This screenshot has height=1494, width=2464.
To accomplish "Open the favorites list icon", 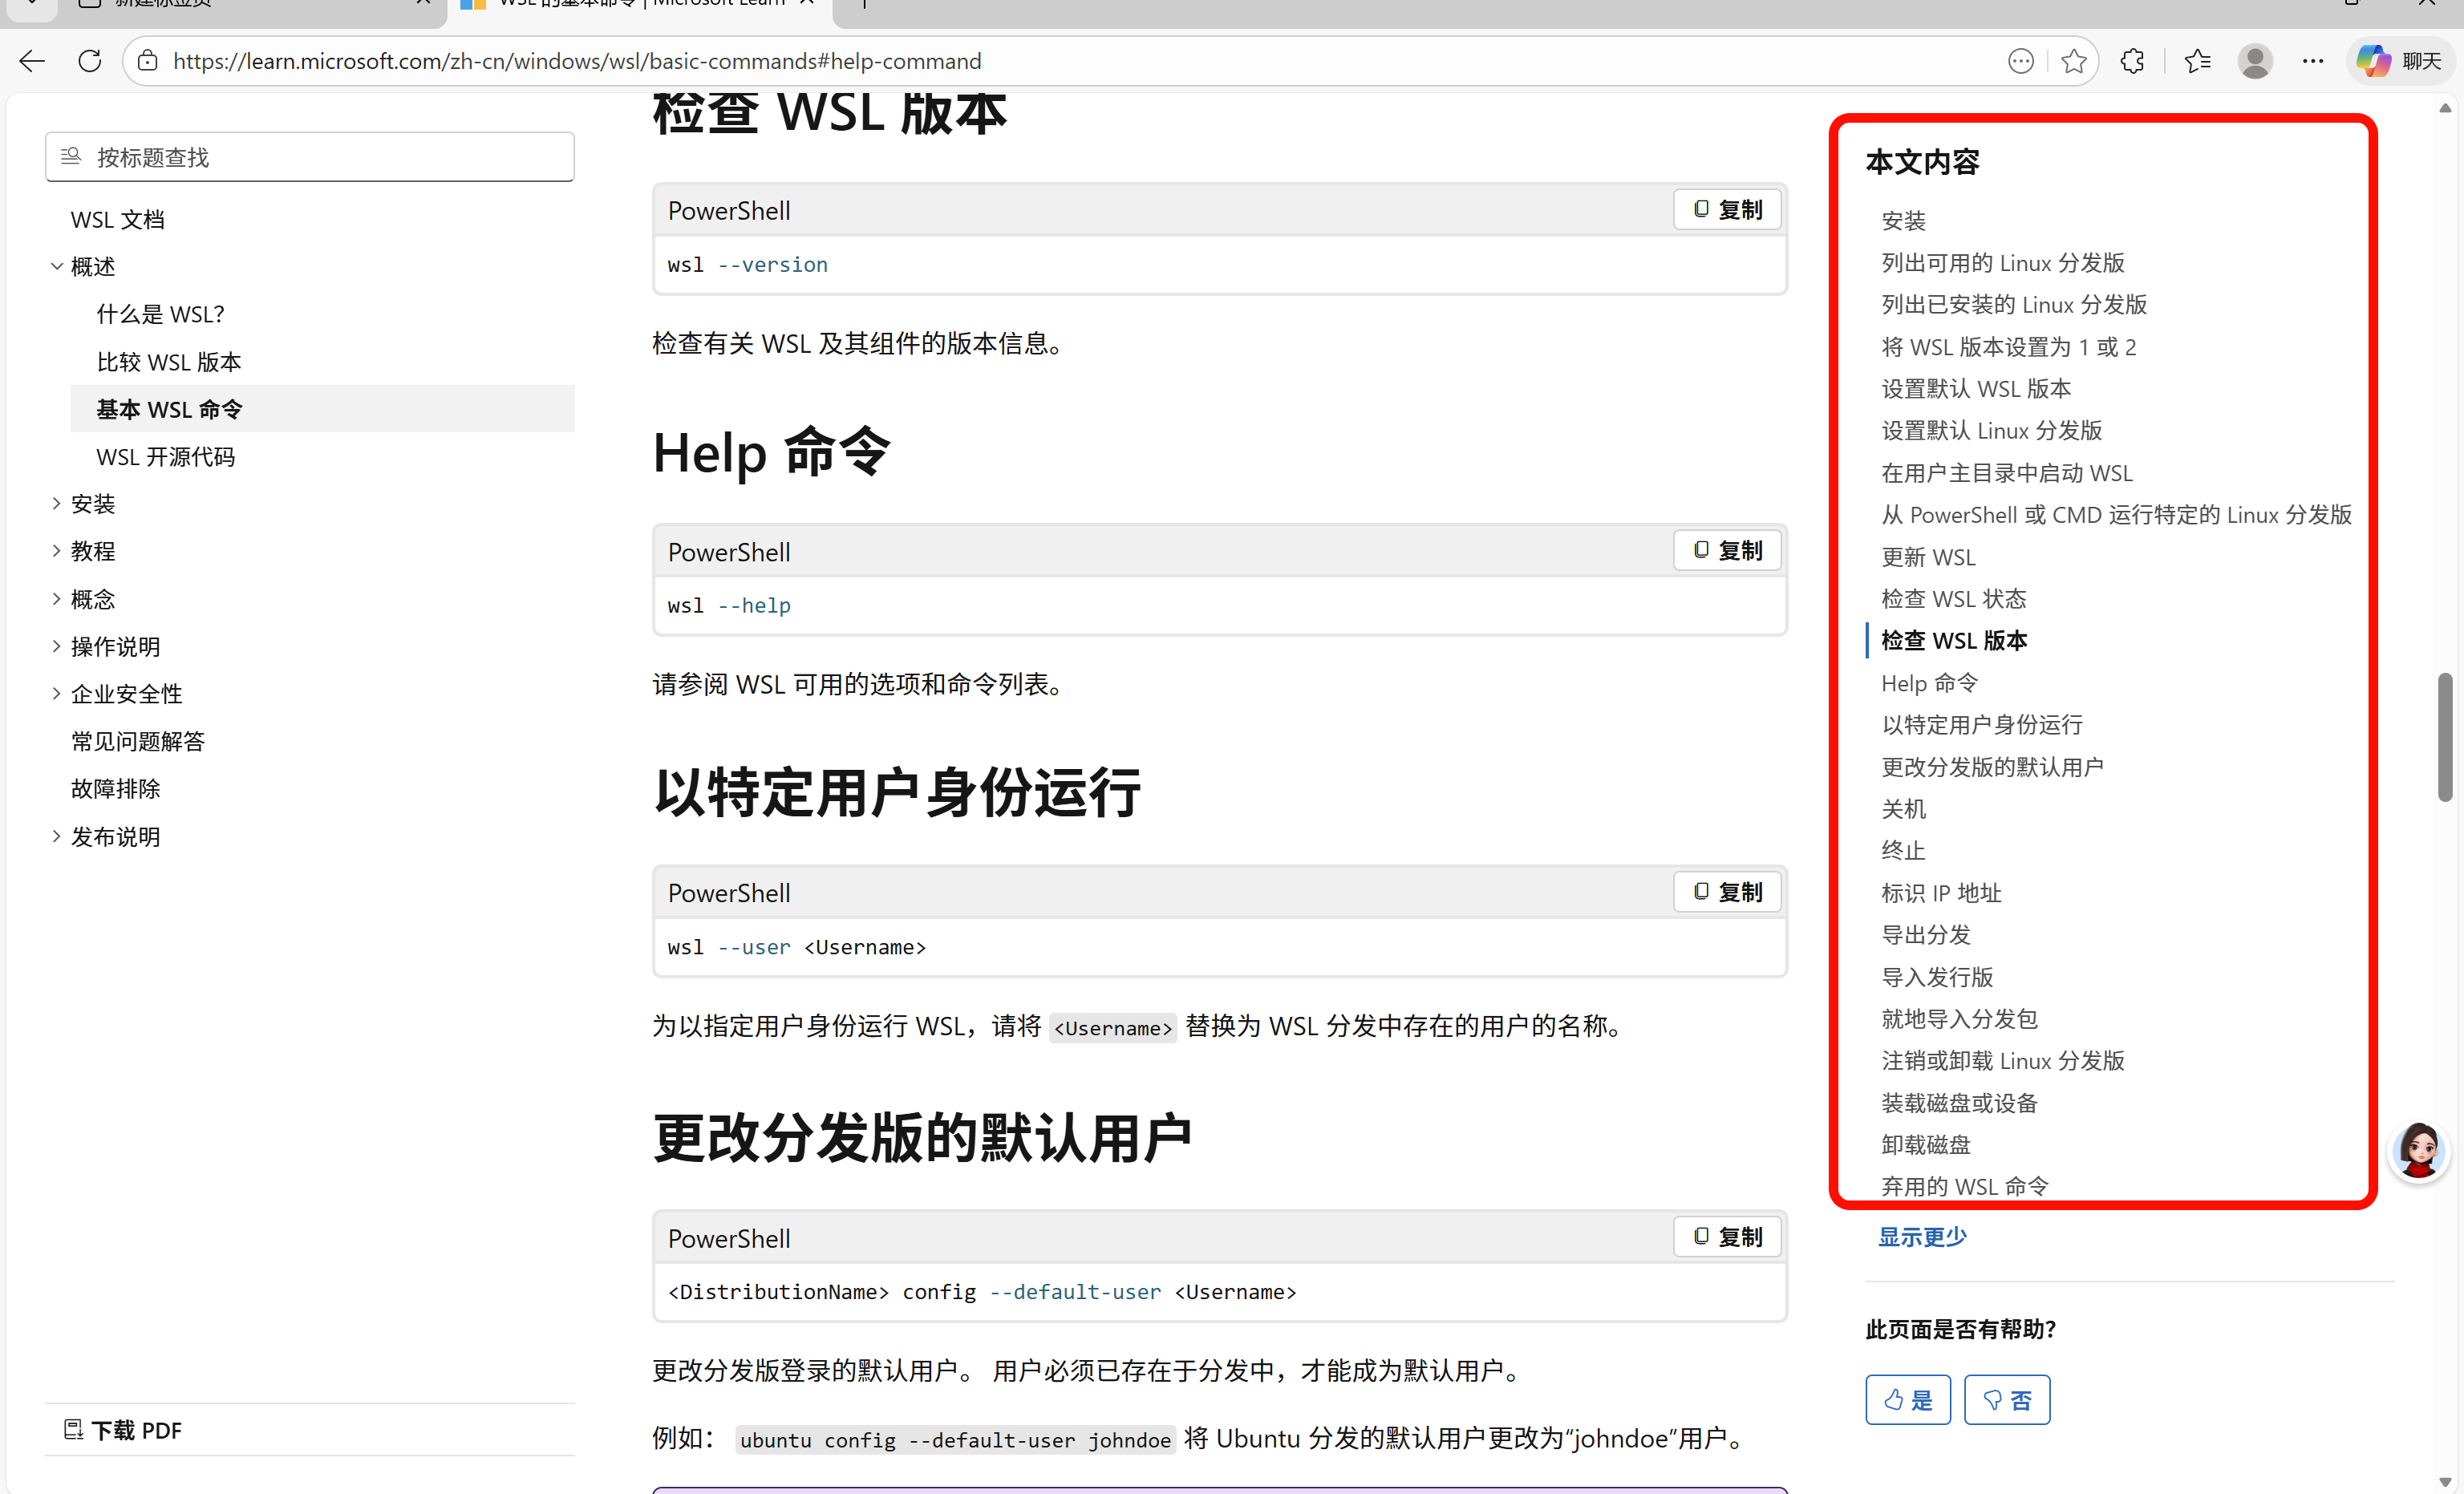I will tap(2197, 61).
